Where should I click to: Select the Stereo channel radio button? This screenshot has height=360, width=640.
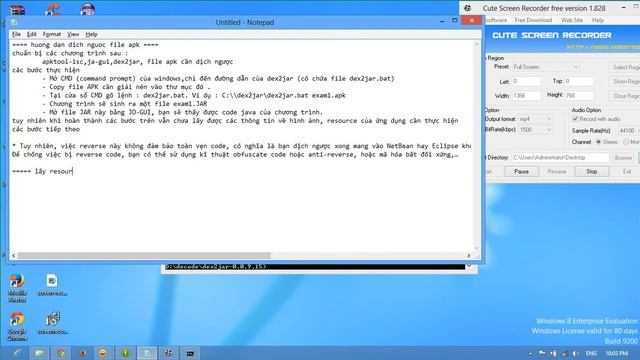tap(599, 142)
